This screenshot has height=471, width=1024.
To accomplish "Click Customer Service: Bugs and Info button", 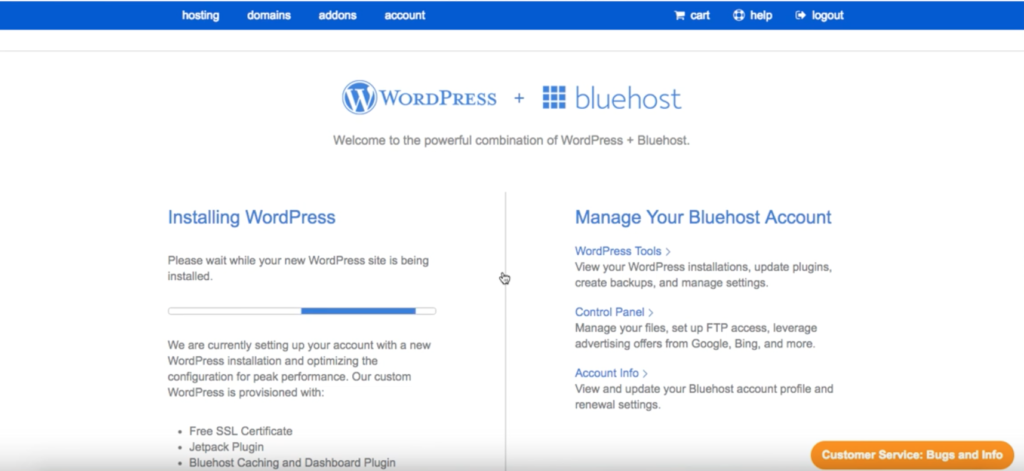I will (912, 455).
